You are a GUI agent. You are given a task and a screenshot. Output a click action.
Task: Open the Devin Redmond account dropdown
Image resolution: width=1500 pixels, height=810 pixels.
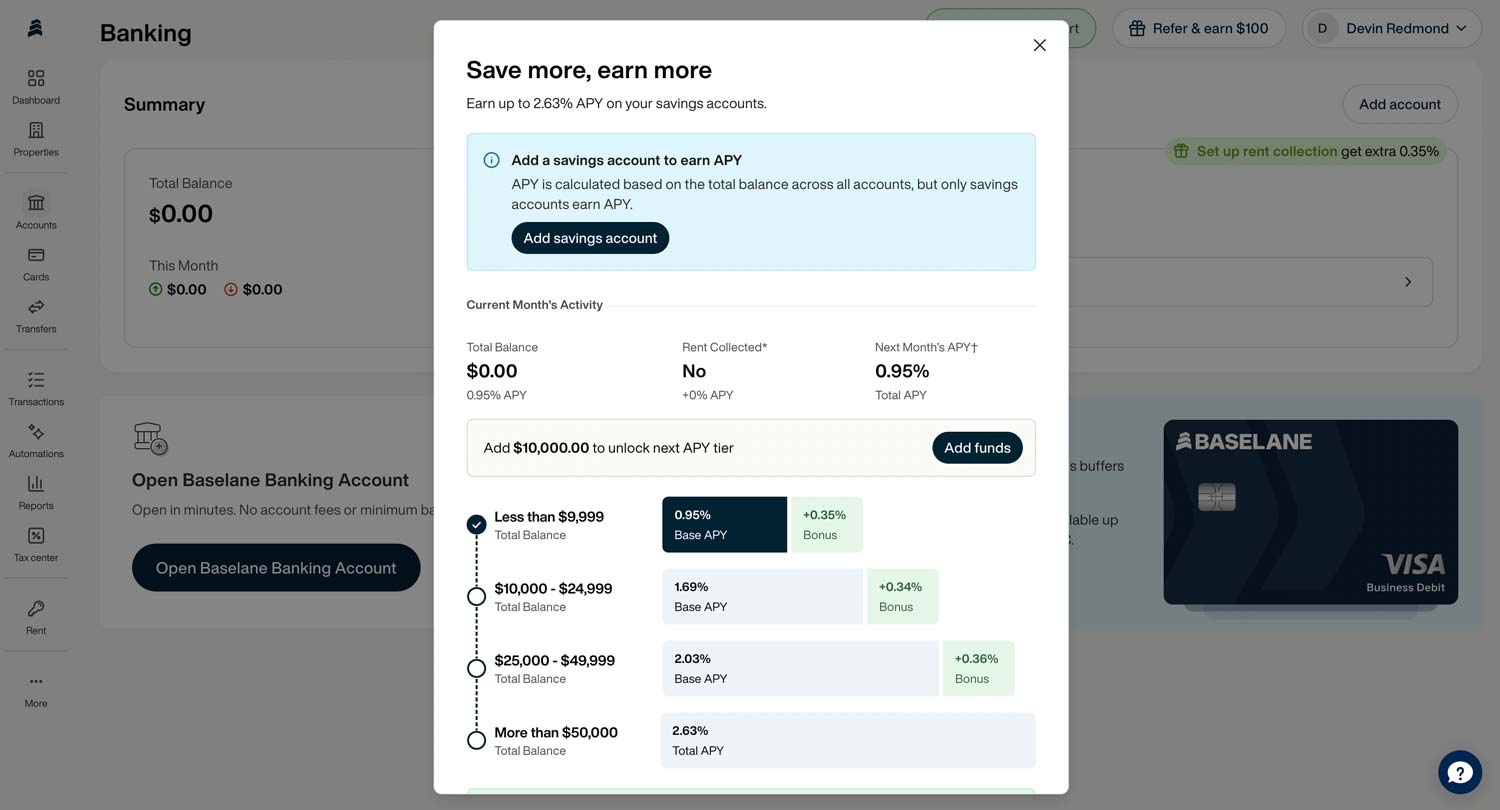tap(1390, 29)
